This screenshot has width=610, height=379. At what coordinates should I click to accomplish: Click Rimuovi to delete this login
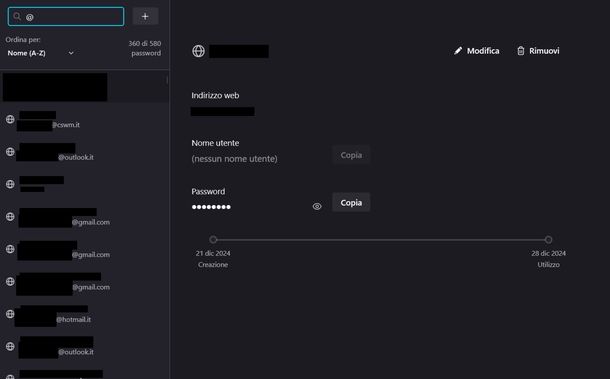(x=538, y=51)
